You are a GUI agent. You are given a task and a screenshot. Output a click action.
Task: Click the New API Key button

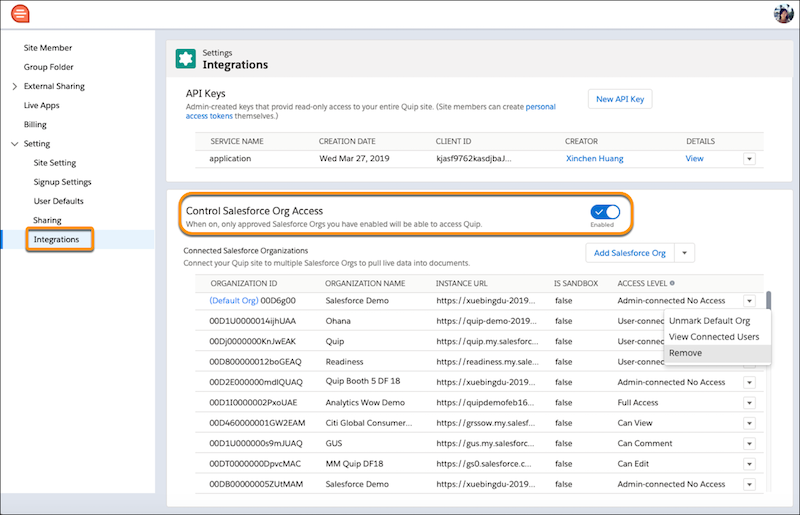tap(620, 99)
